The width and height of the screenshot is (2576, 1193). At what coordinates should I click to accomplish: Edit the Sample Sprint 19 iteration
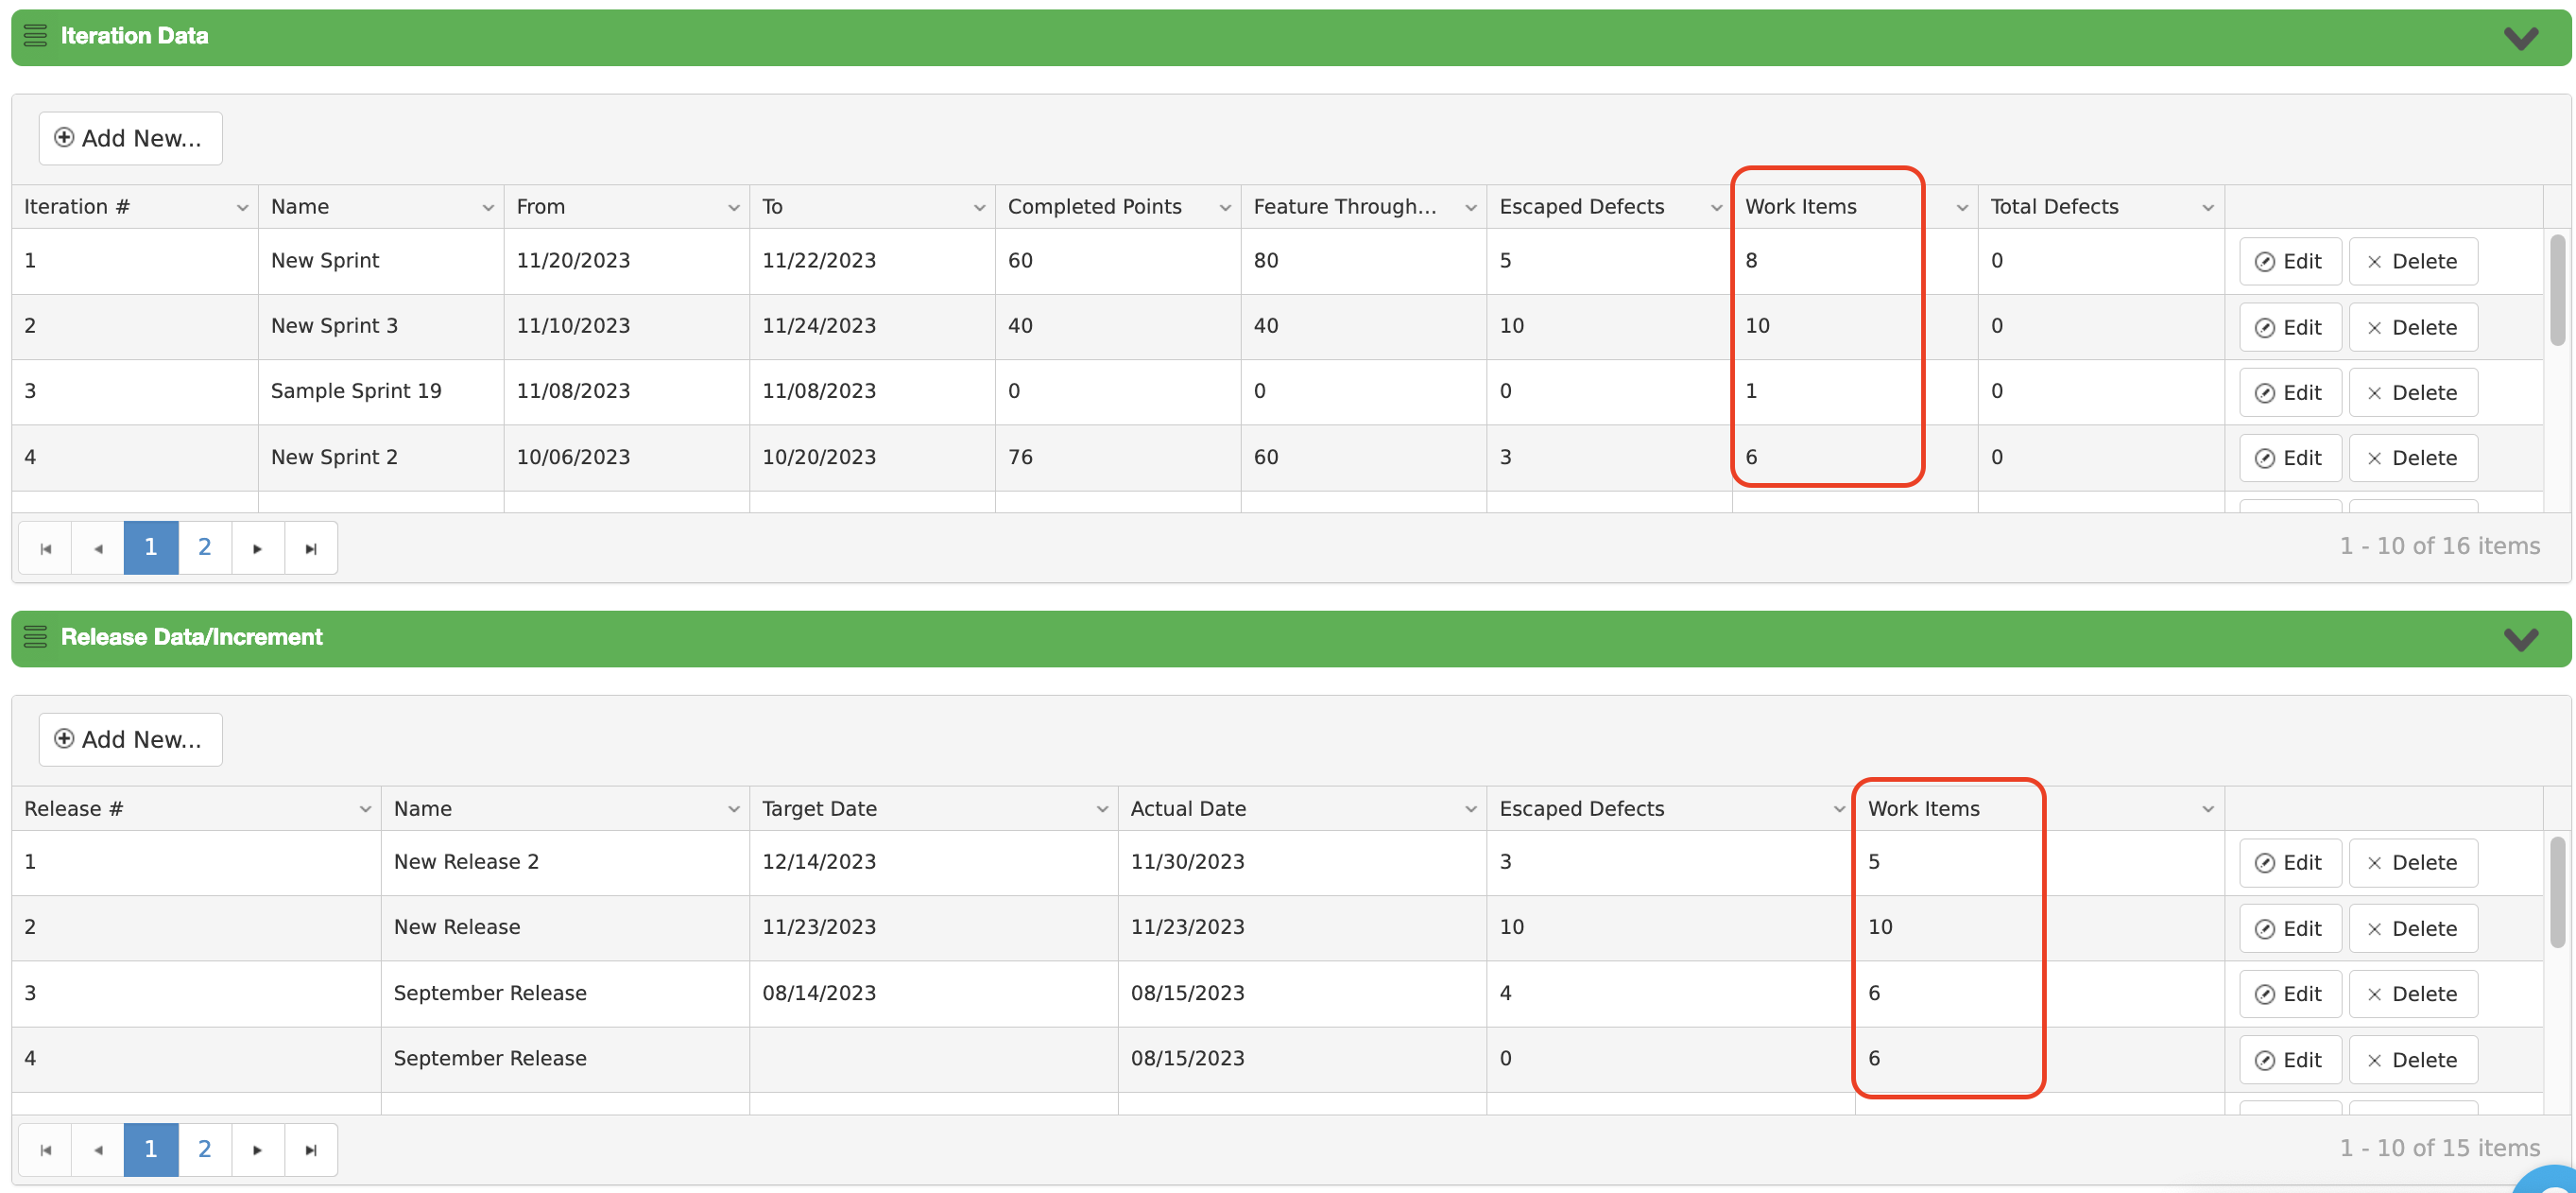(x=2290, y=393)
